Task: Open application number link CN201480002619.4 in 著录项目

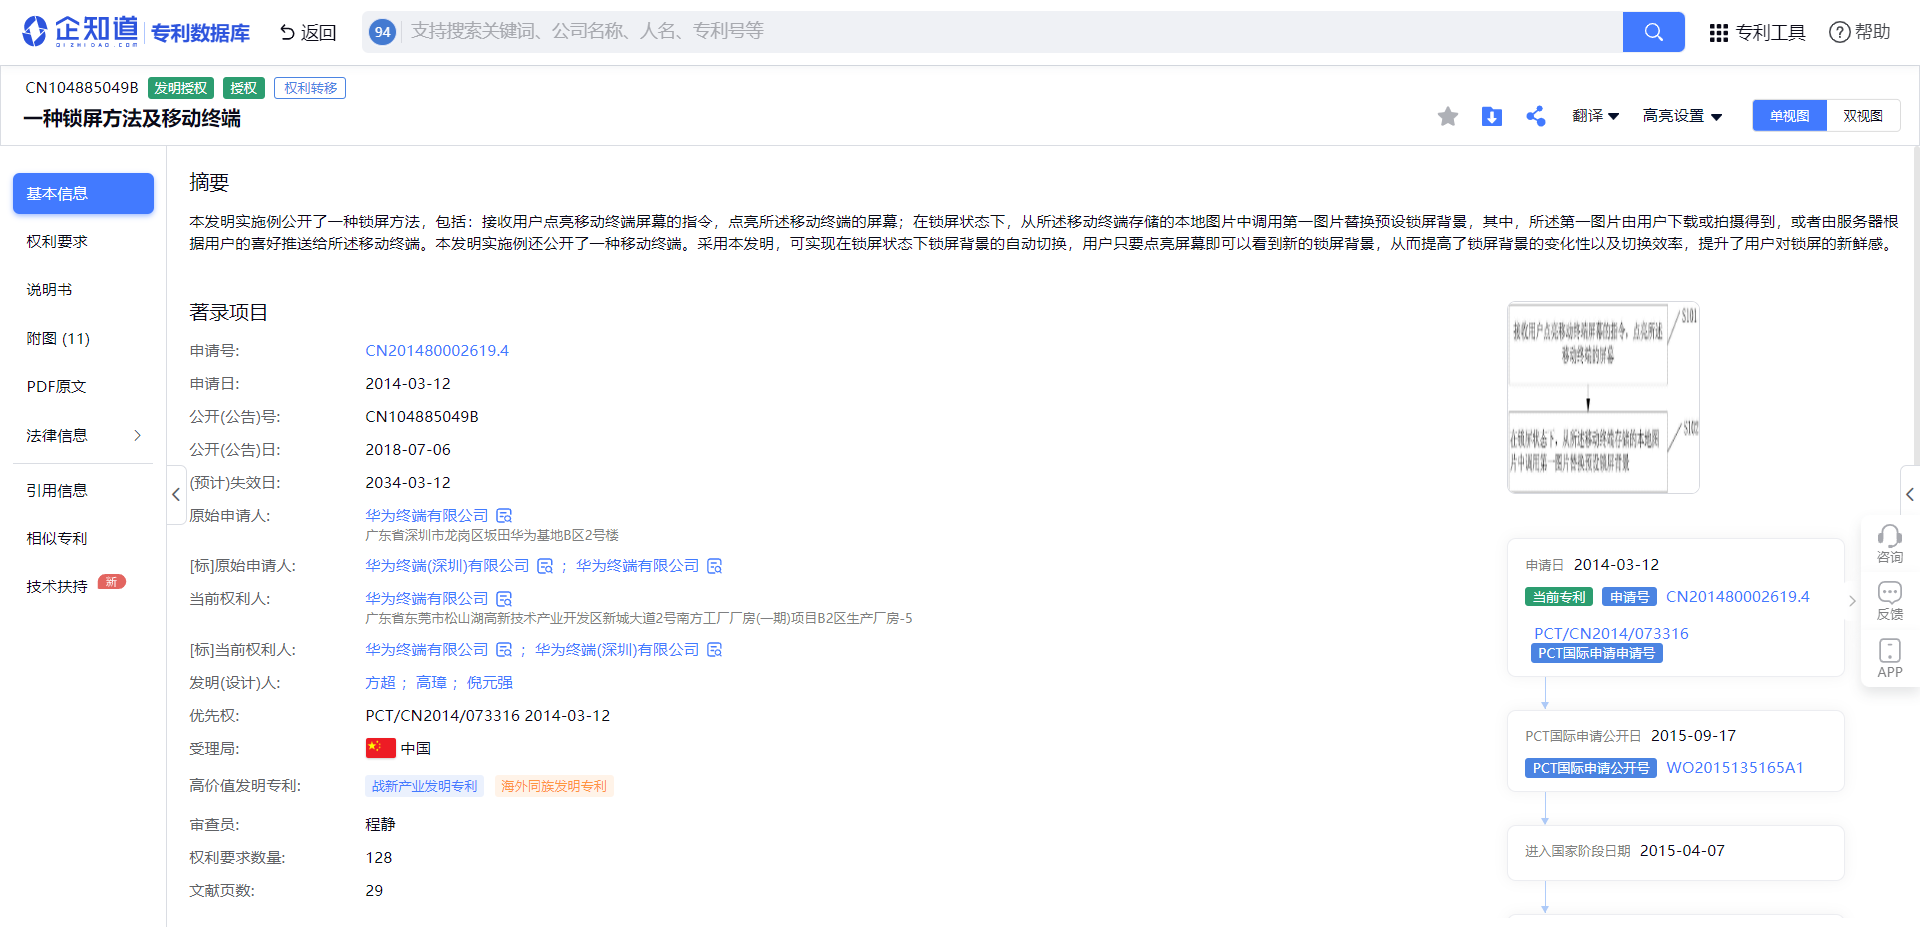Action: click(437, 351)
